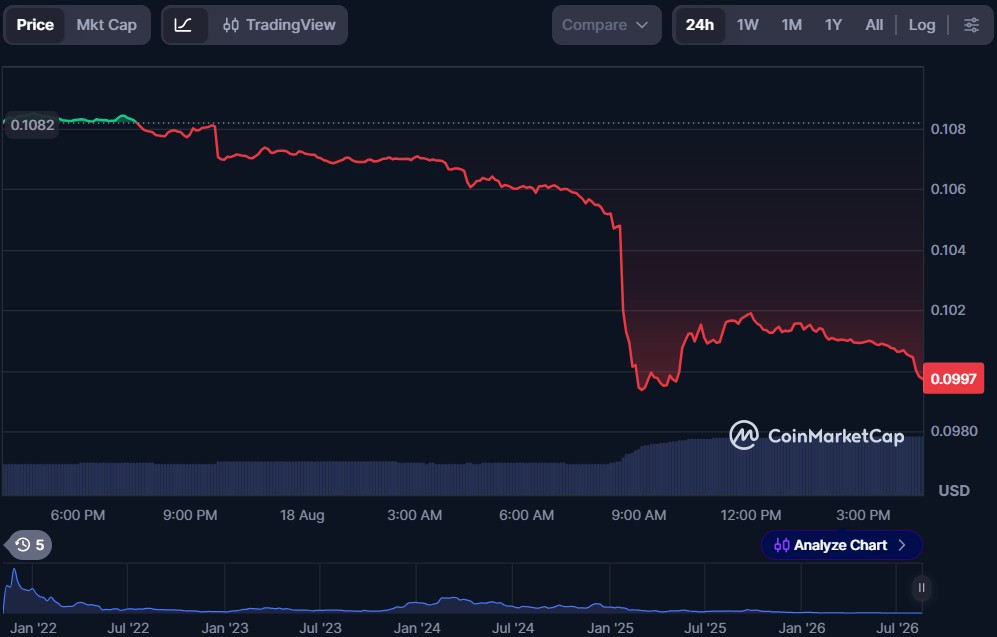The height and width of the screenshot is (637, 997).
Task: Click Jan '22 on the range navigator
Action: pos(33,628)
